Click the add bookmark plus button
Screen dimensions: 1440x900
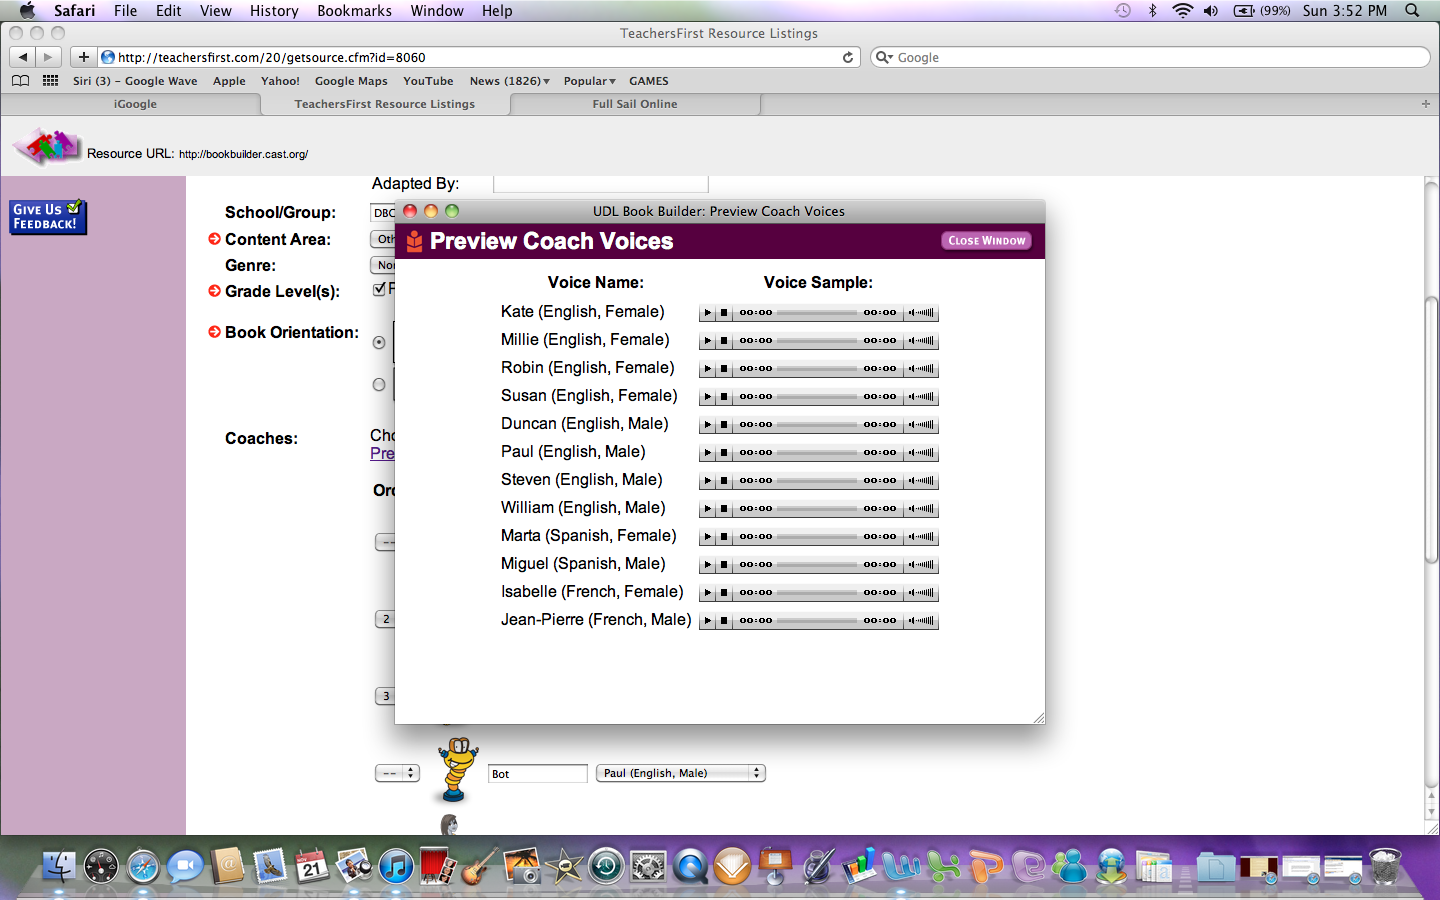84,57
